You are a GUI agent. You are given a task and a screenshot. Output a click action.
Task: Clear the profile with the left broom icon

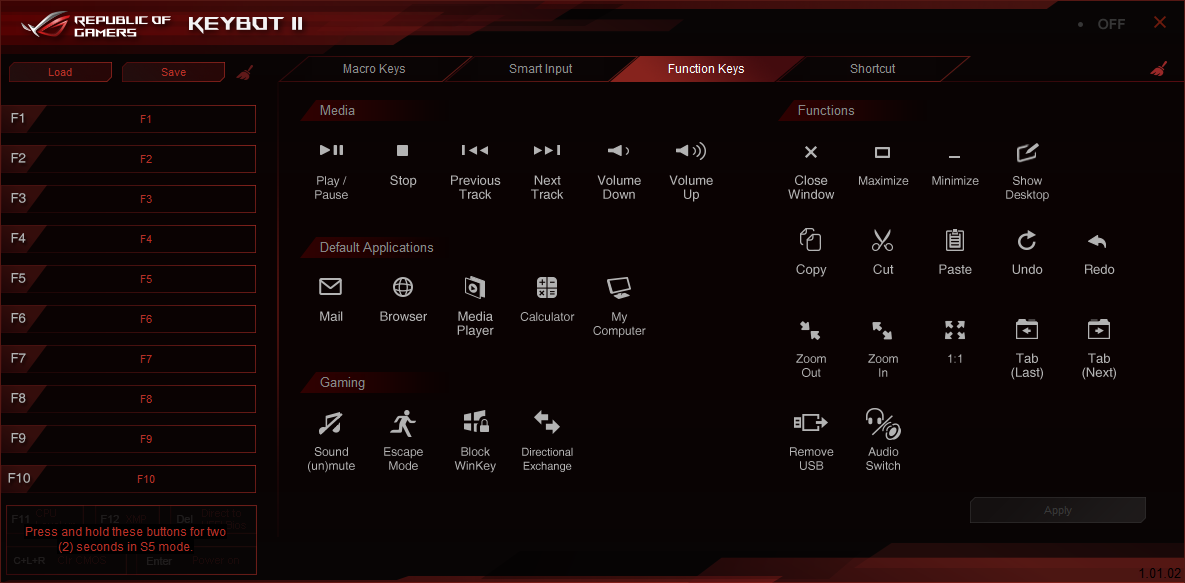[x=245, y=73]
